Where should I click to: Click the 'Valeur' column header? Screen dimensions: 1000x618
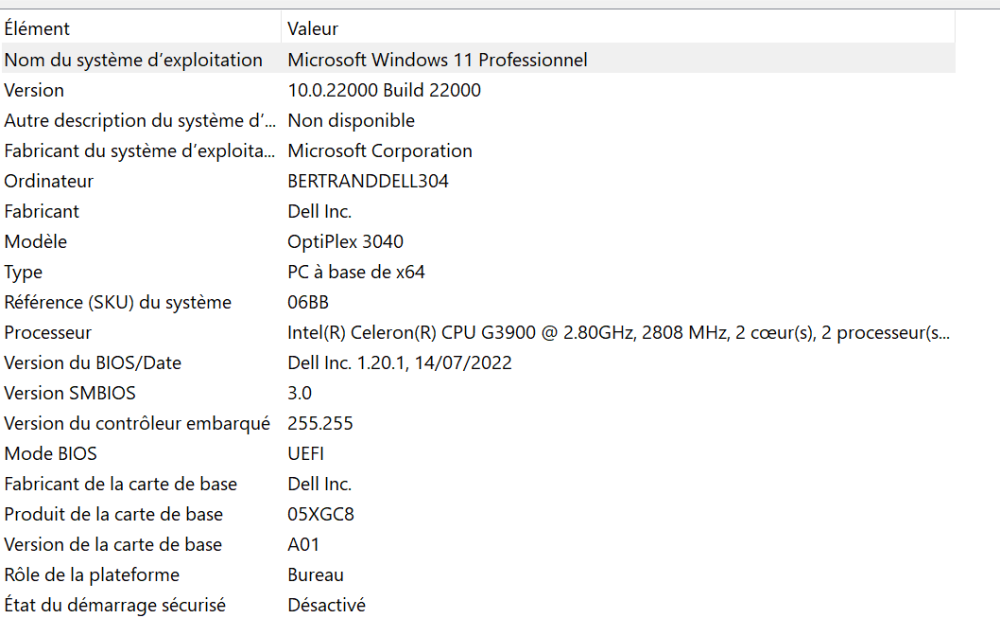coord(312,29)
